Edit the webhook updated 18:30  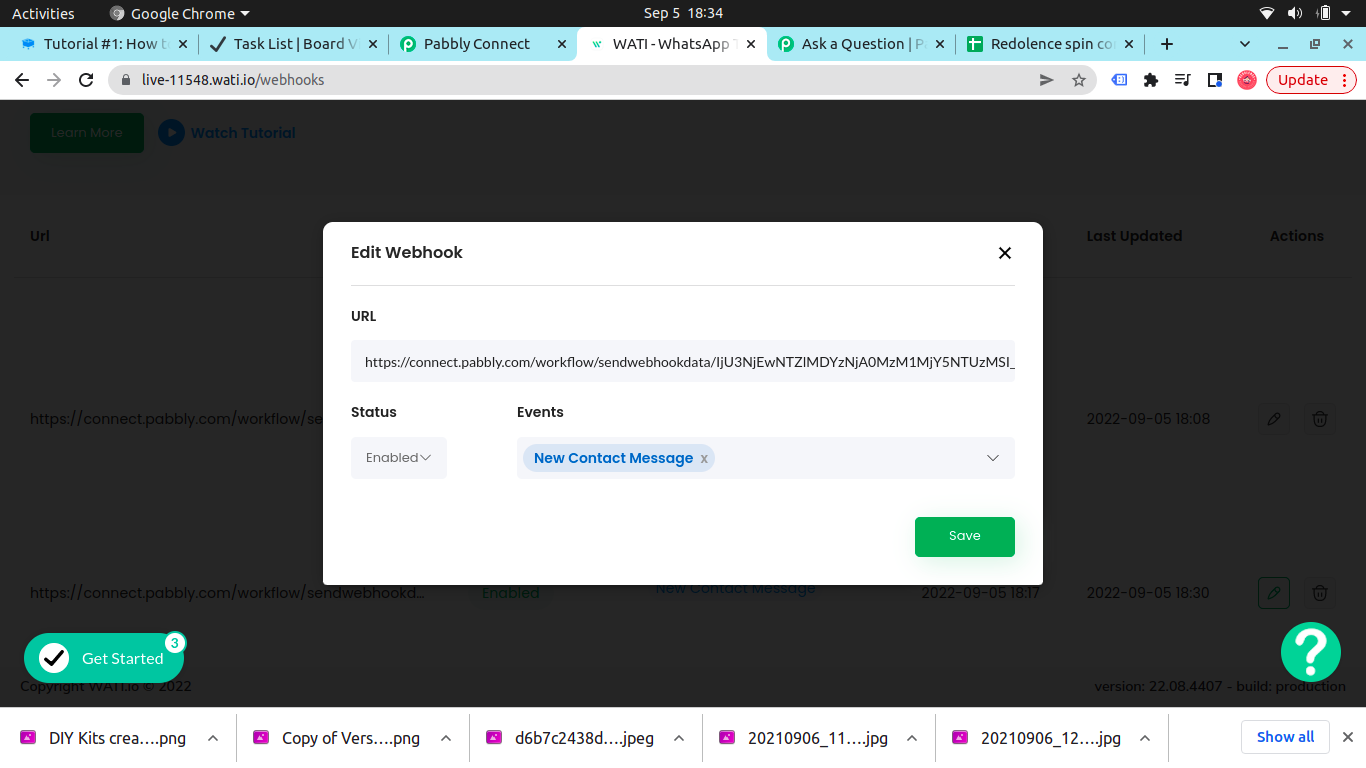1274,593
